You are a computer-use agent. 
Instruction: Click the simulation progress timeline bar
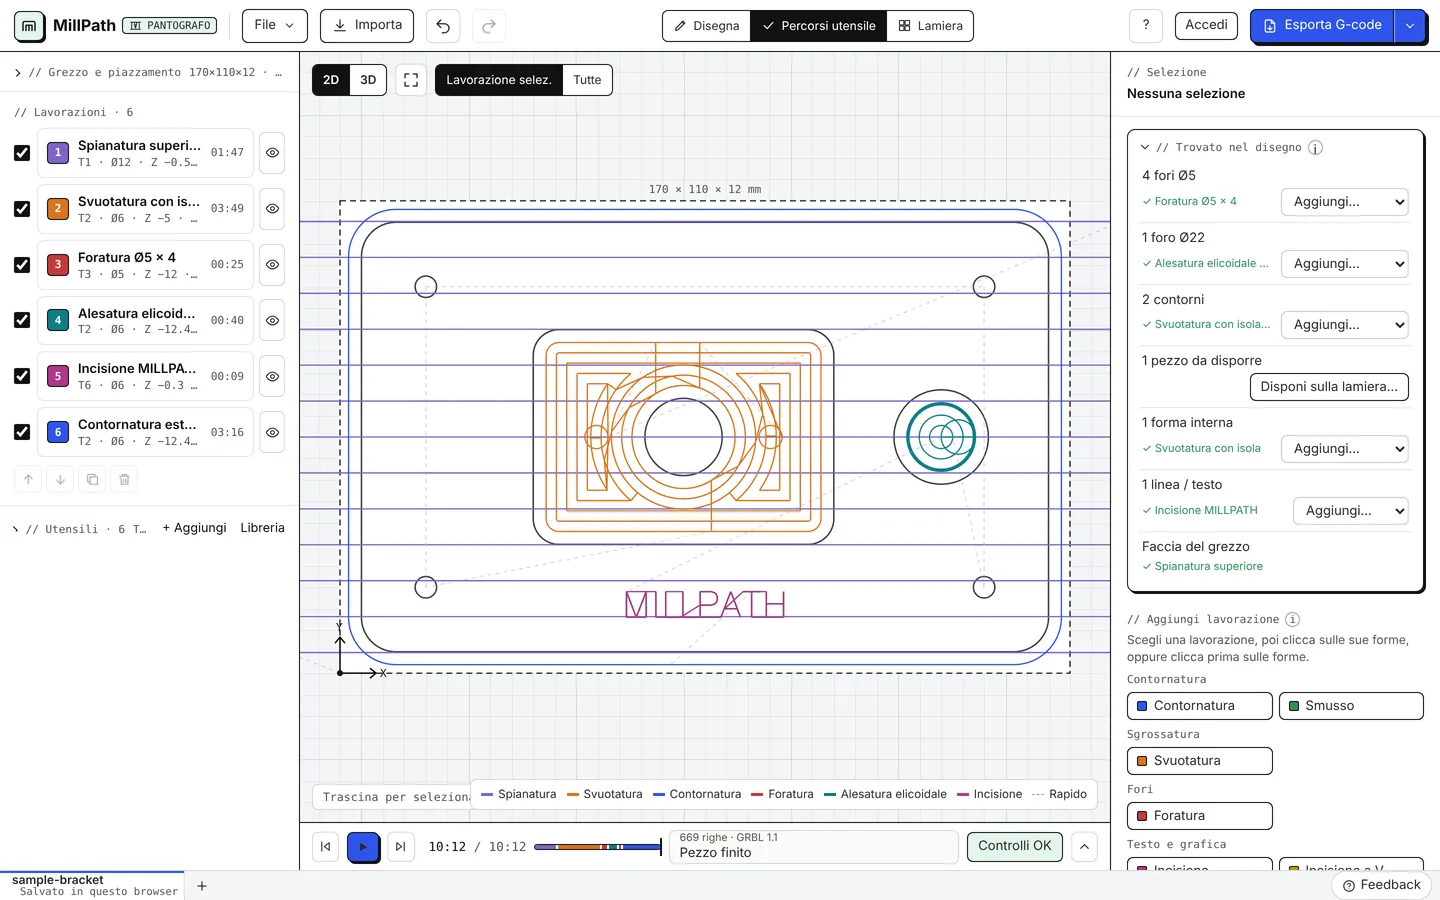click(598, 847)
